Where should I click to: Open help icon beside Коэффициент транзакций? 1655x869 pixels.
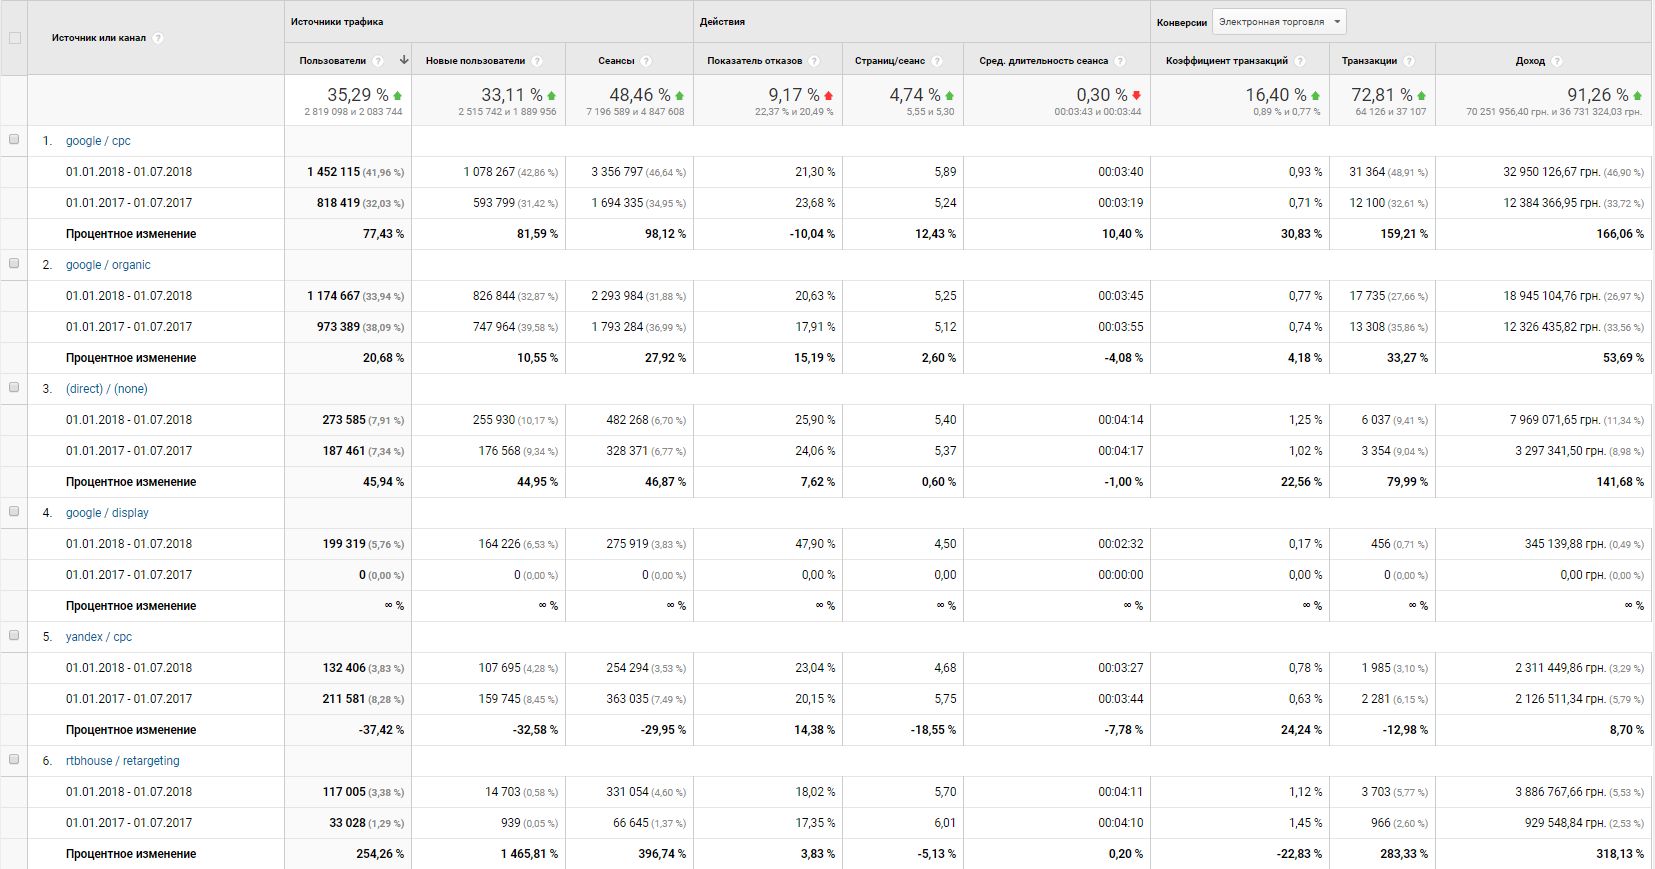click(x=1300, y=61)
